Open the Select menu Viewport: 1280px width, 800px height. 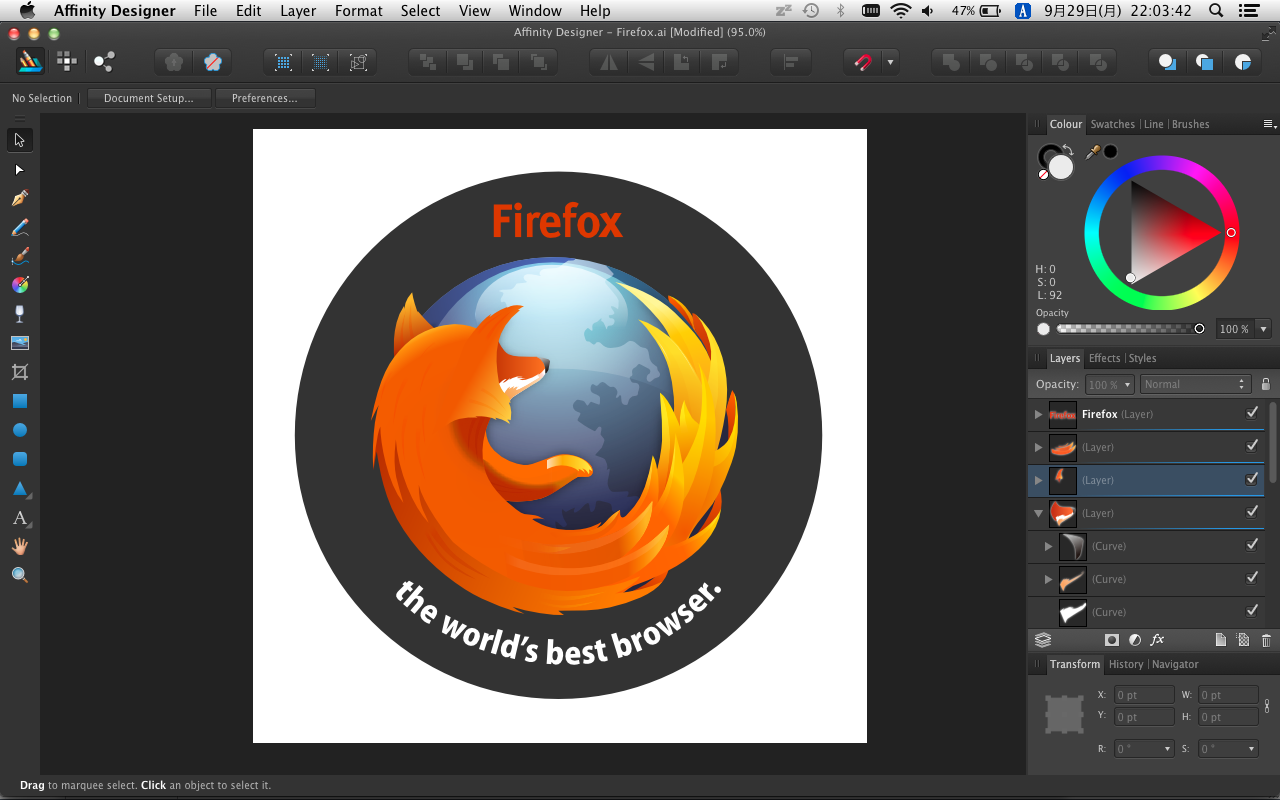pos(420,11)
